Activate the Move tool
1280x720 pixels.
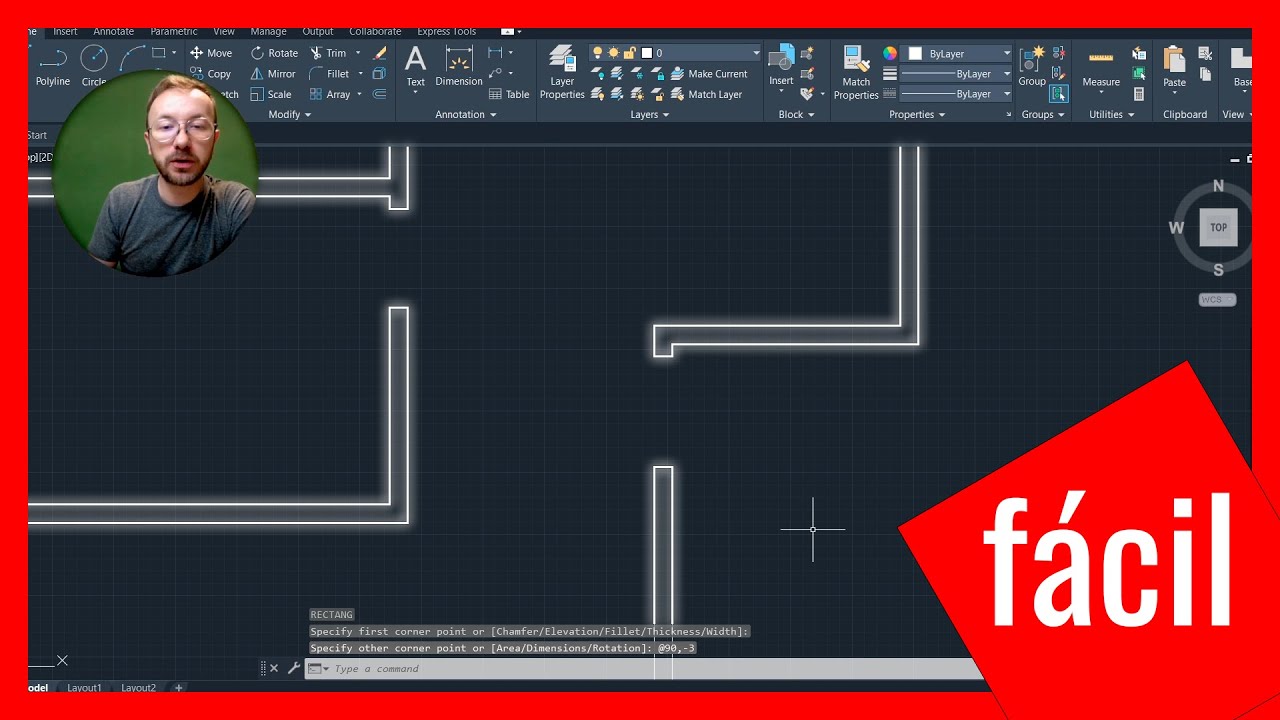click(211, 53)
